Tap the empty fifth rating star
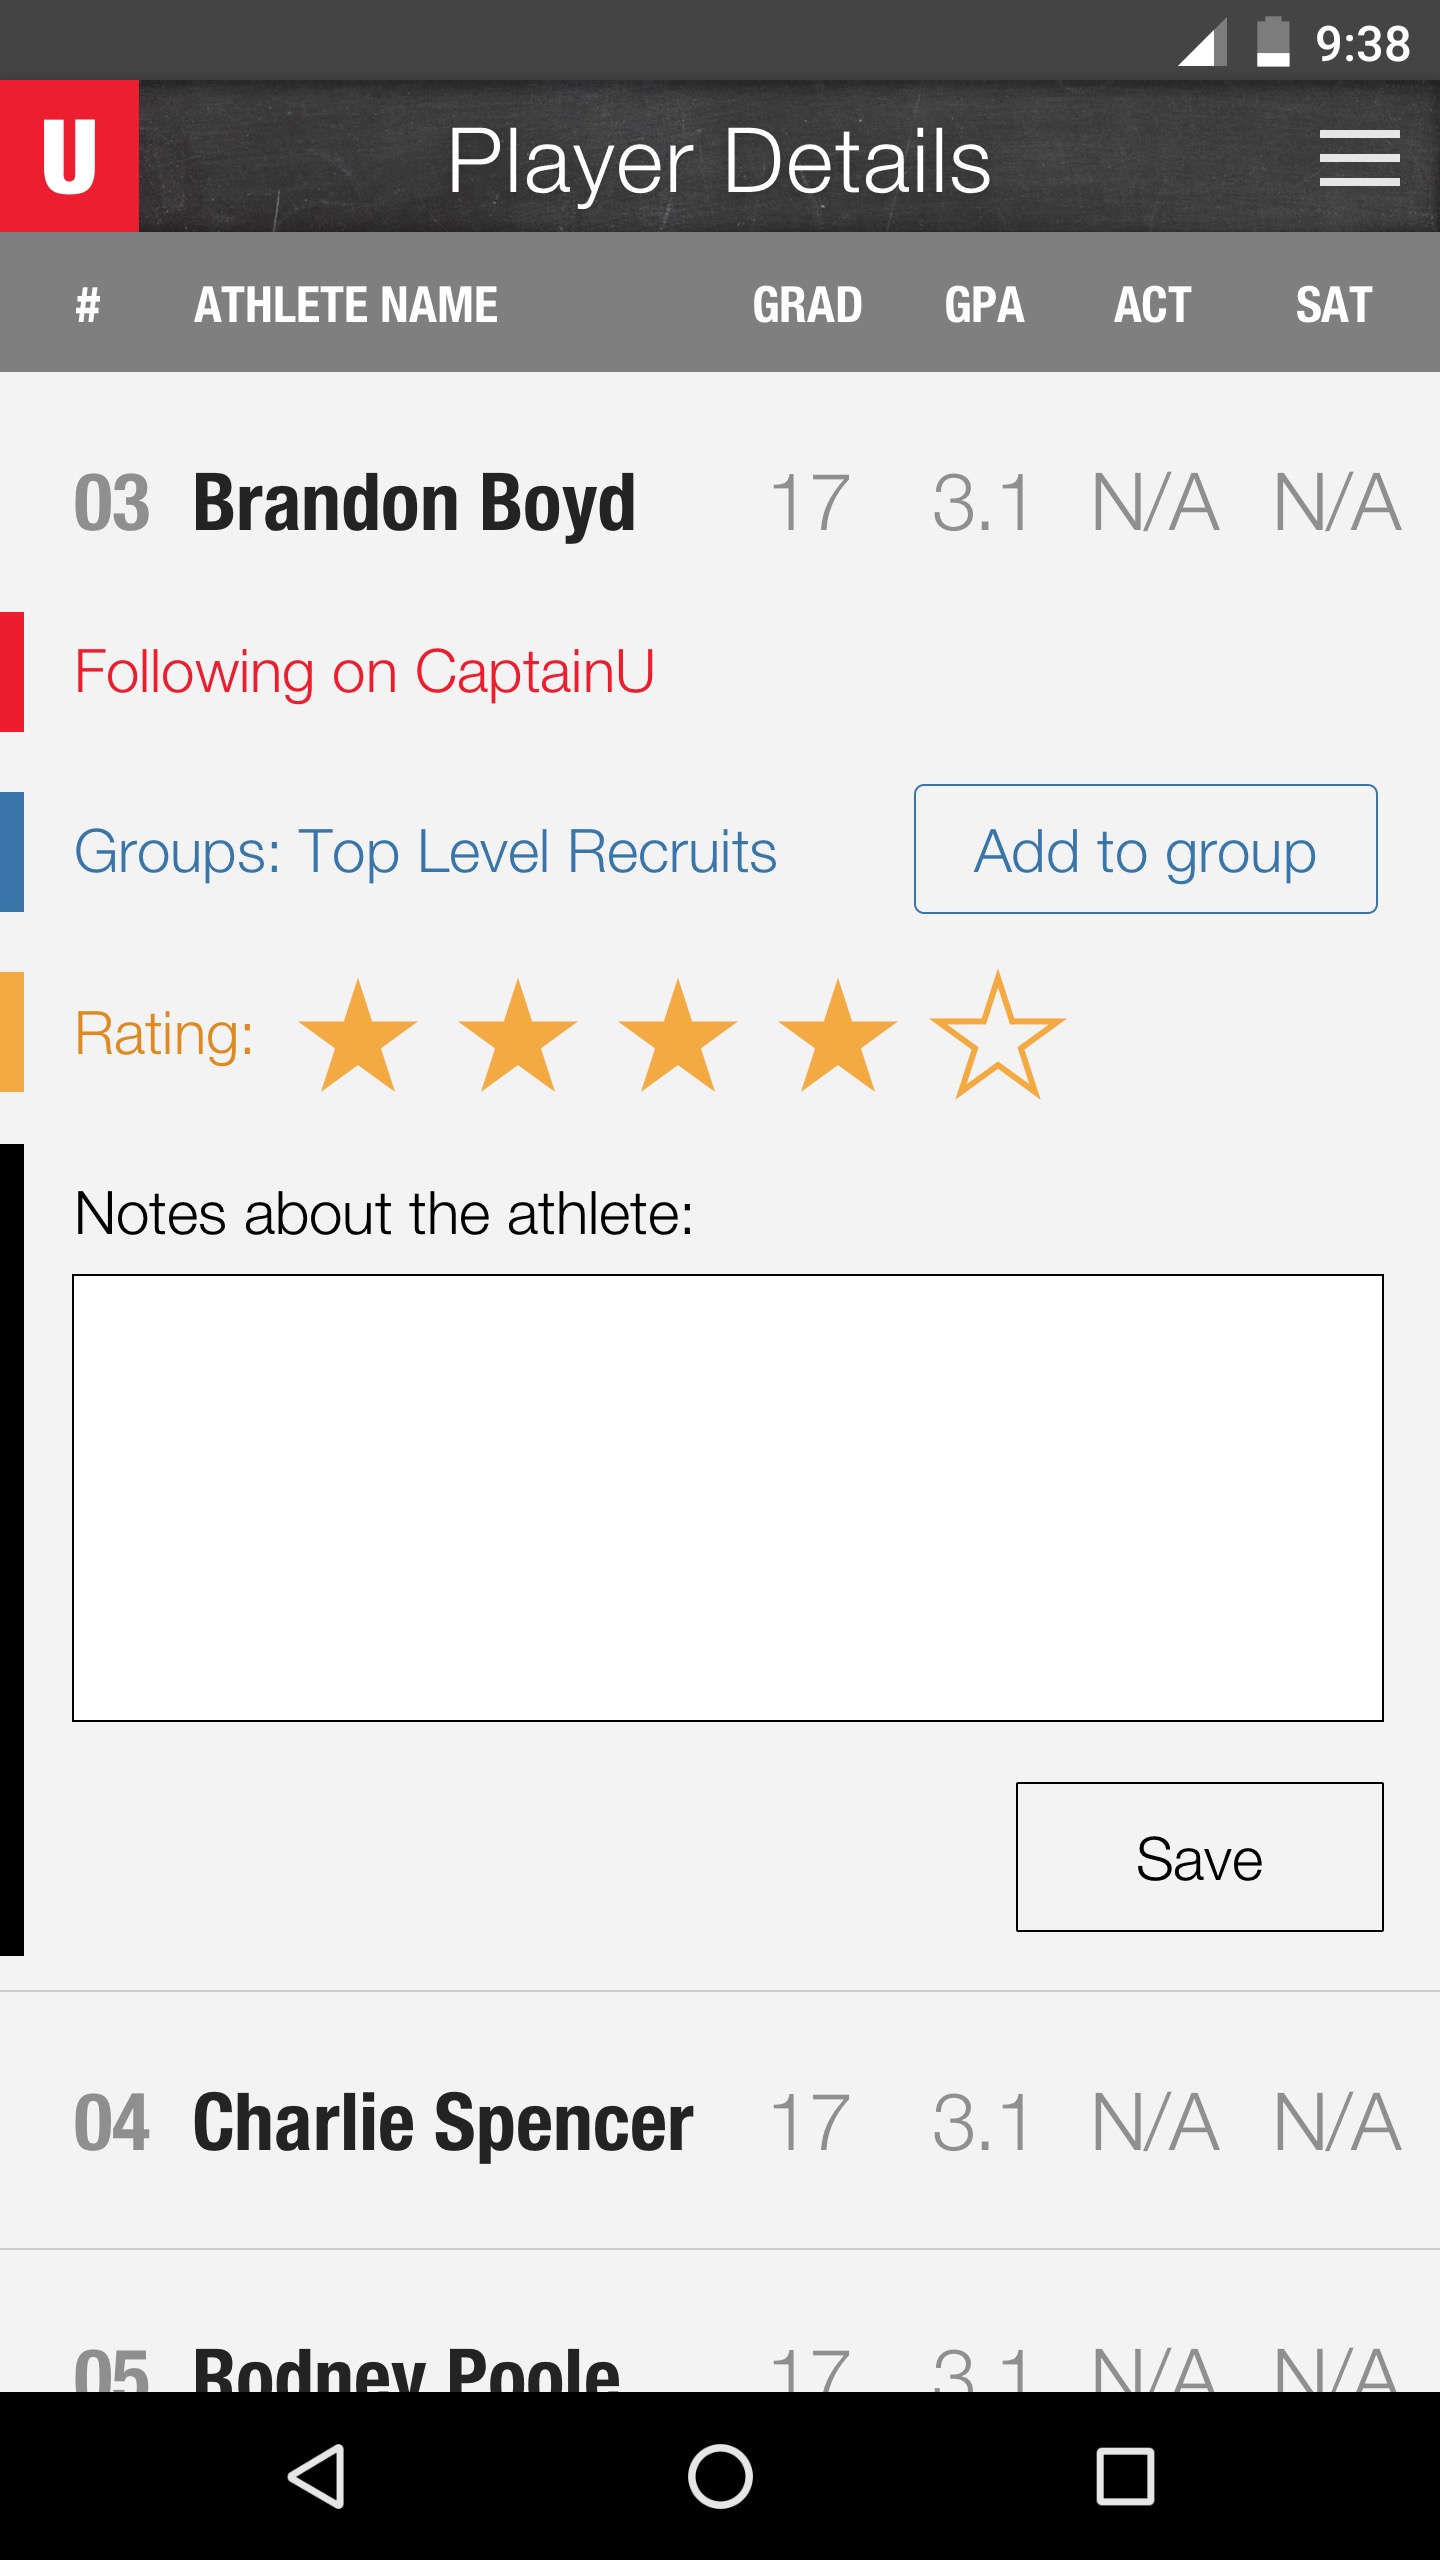Image resolution: width=1440 pixels, height=2560 pixels. [x=998, y=1036]
